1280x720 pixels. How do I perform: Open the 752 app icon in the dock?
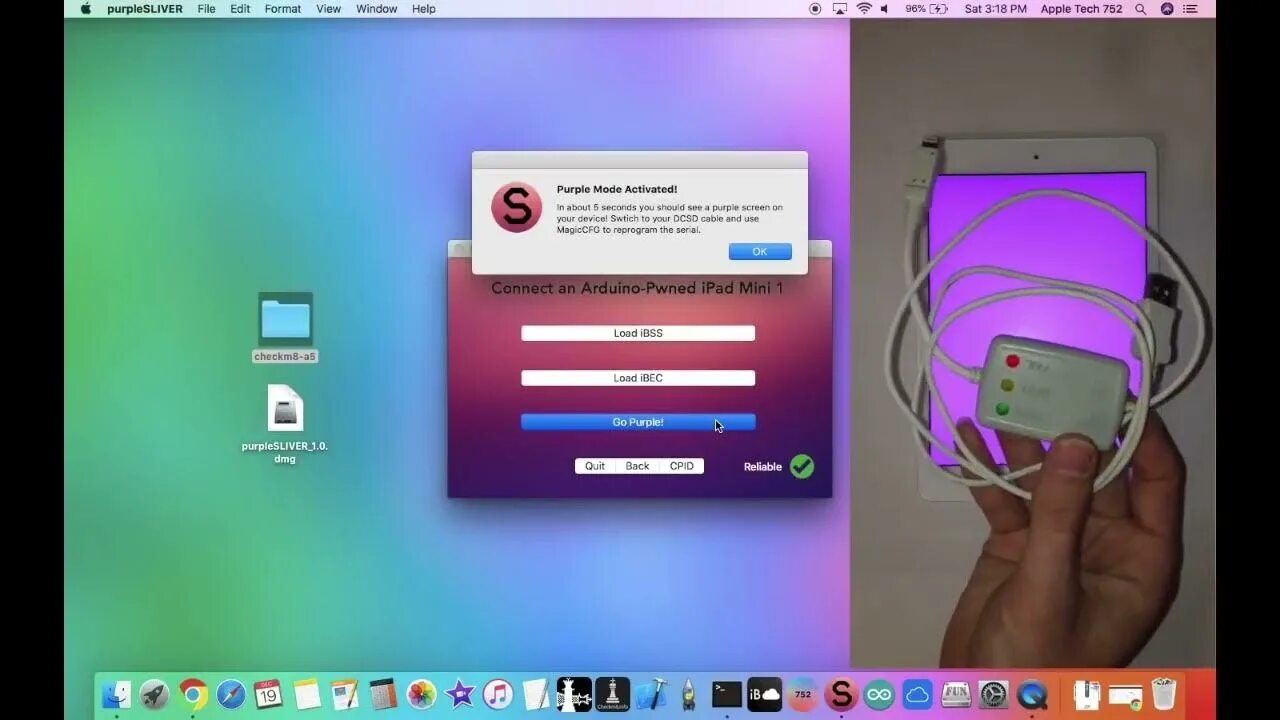[x=803, y=693]
